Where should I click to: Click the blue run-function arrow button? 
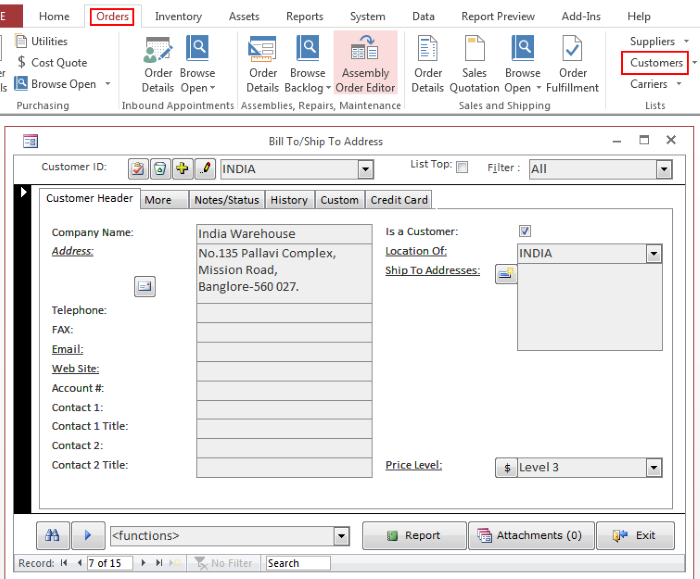[88, 535]
